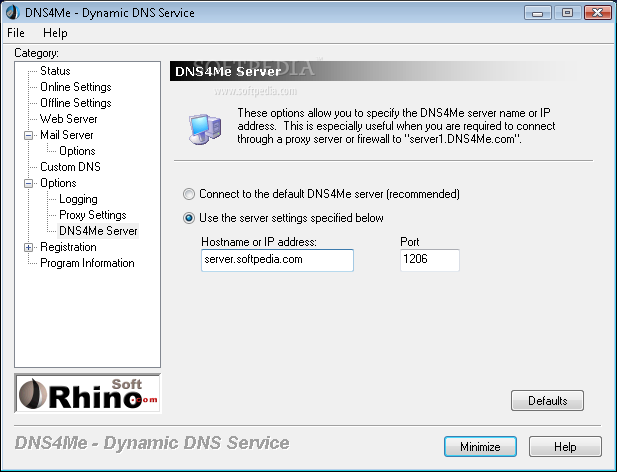Select Status in the category tree
This screenshot has width=617, height=472.
pyautogui.click(x=55, y=71)
